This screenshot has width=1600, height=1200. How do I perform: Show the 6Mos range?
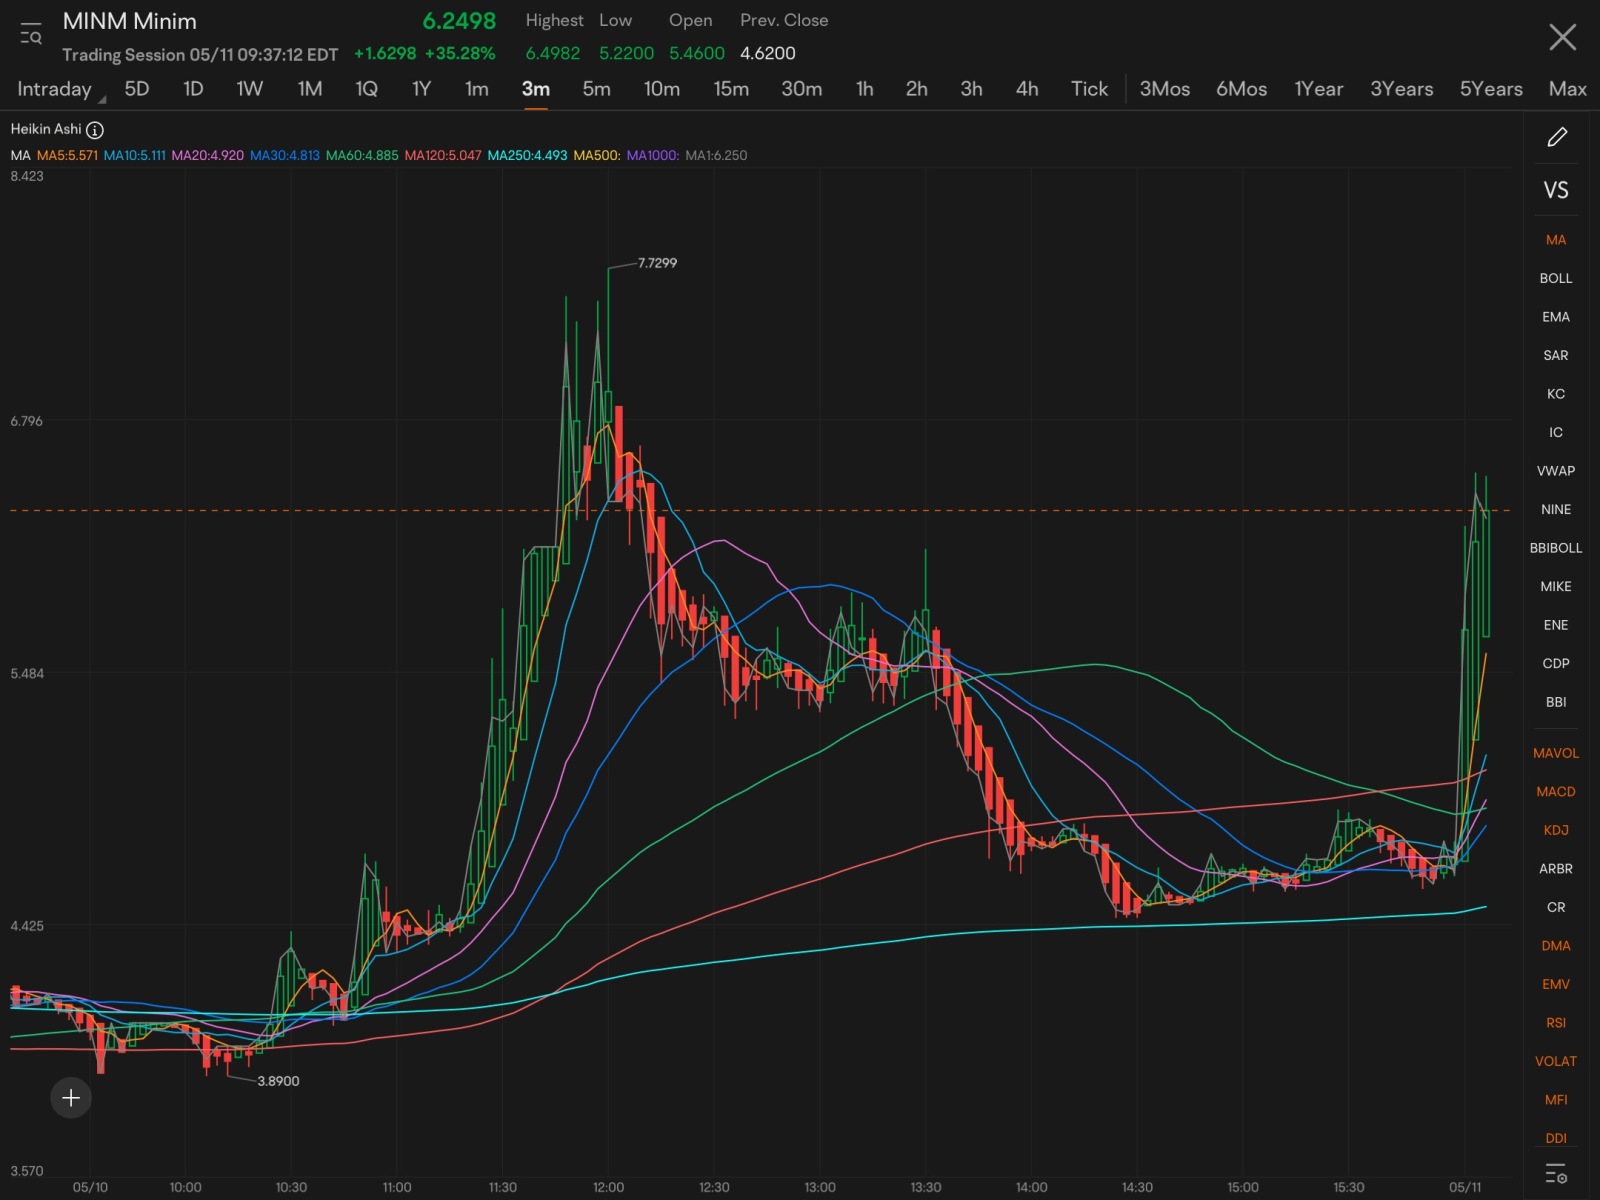[x=1242, y=89]
